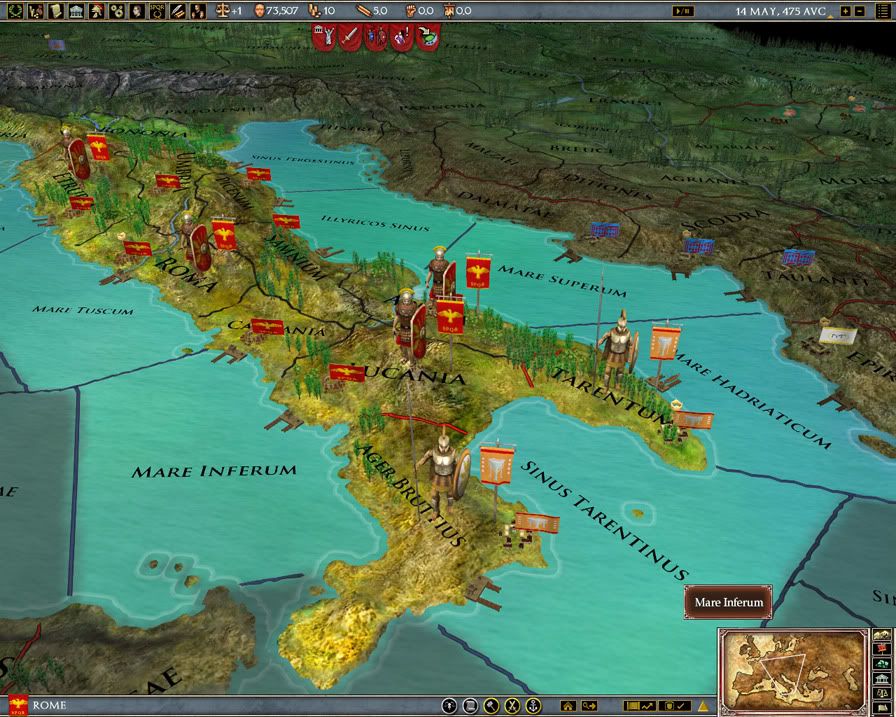
Task: Click the Lucania province label
Action: (x=413, y=375)
